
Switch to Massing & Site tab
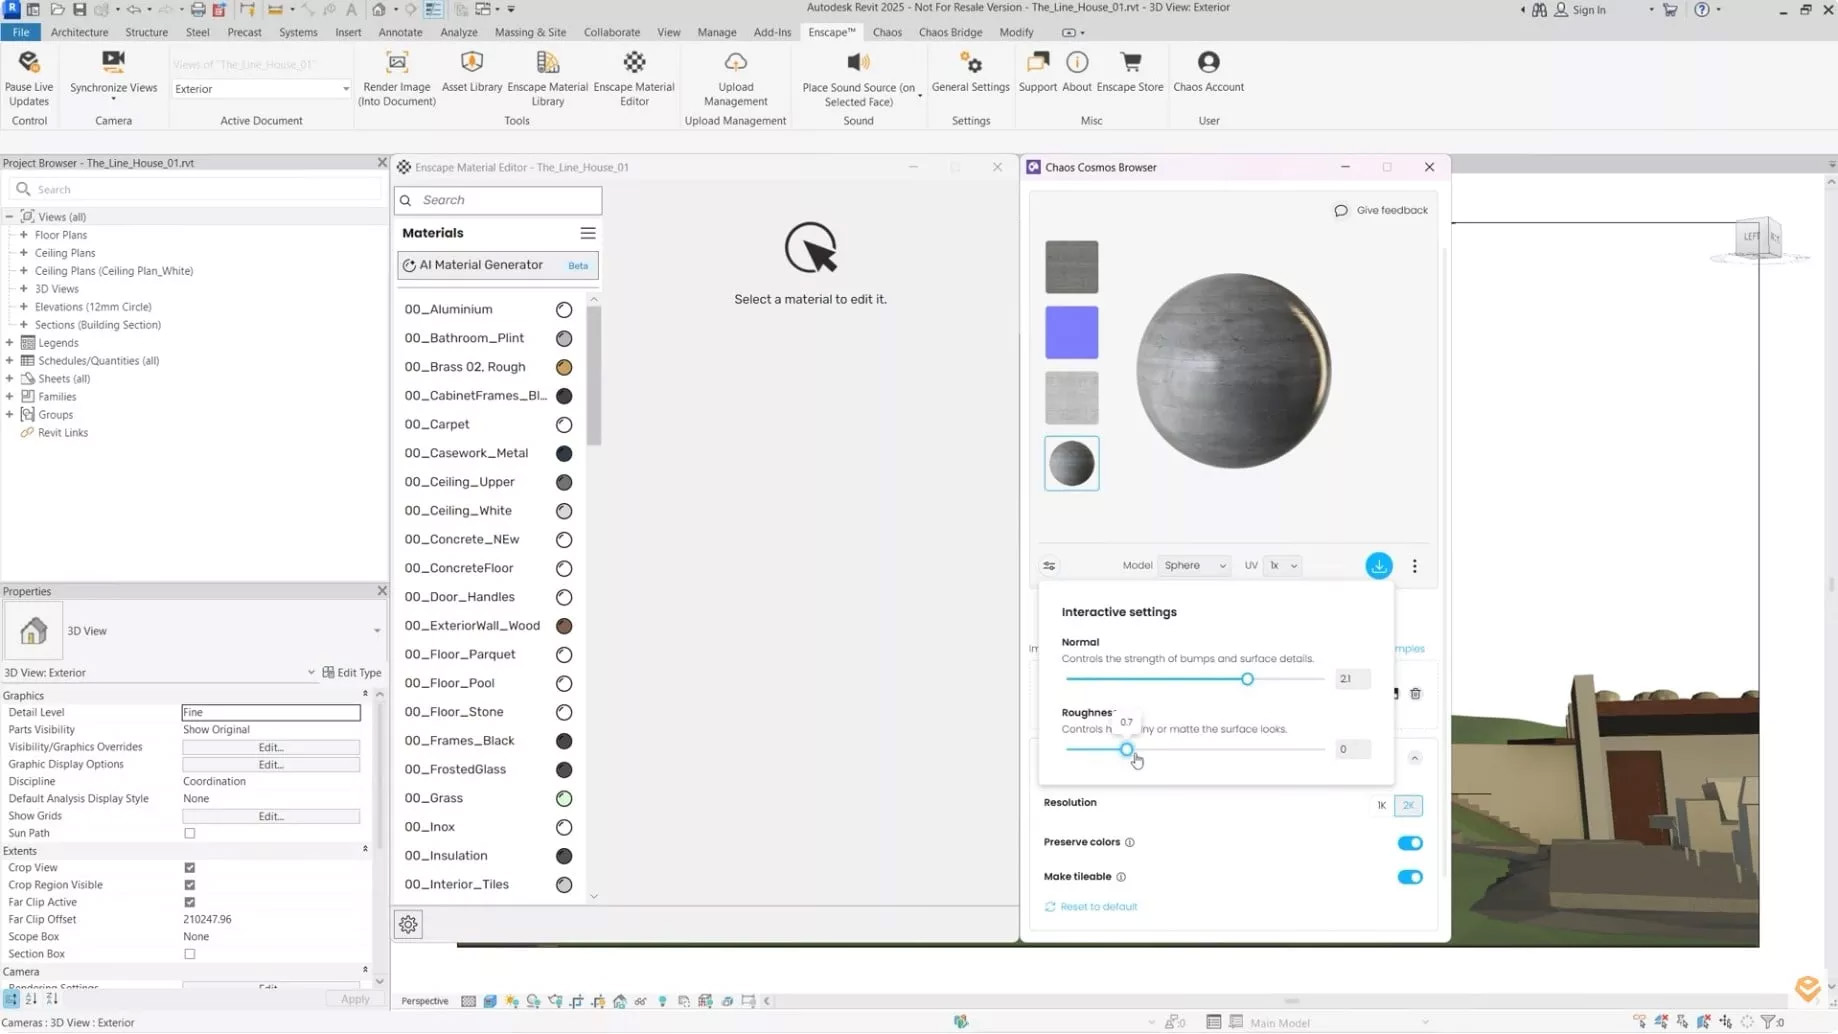[530, 32]
